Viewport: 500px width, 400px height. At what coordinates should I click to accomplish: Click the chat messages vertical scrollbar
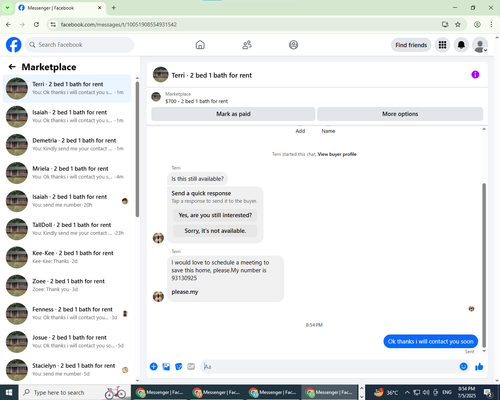(x=484, y=265)
